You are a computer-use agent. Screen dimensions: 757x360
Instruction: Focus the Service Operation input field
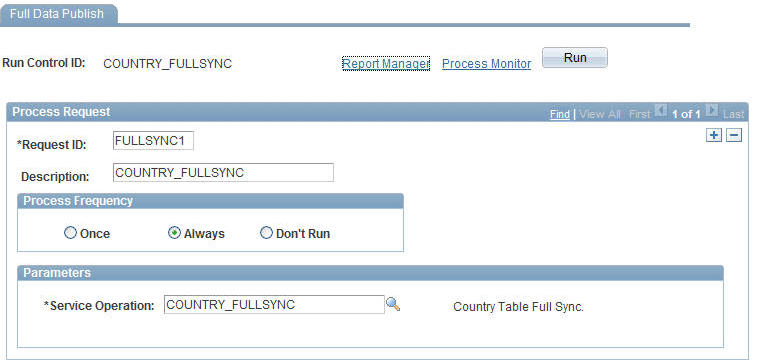[274, 305]
